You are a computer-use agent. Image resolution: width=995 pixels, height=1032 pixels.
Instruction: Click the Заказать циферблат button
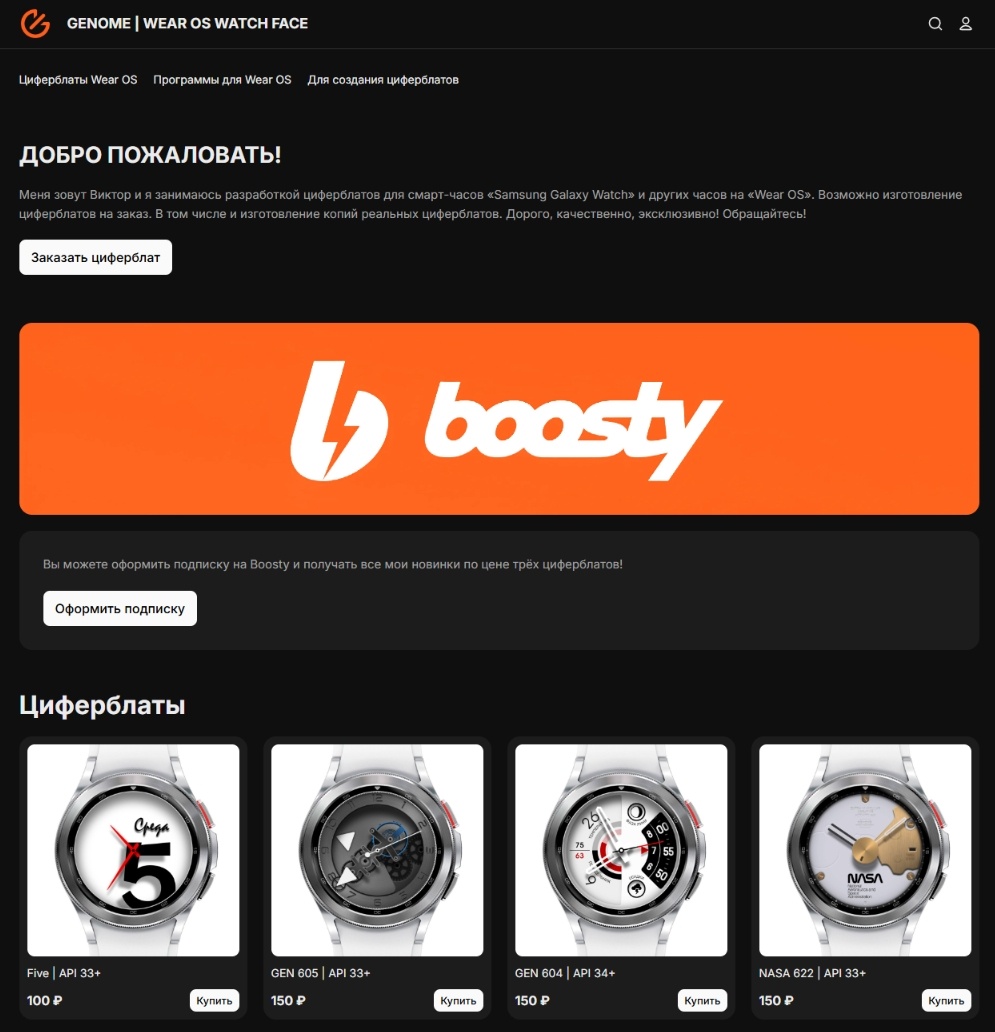(x=95, y=257)
